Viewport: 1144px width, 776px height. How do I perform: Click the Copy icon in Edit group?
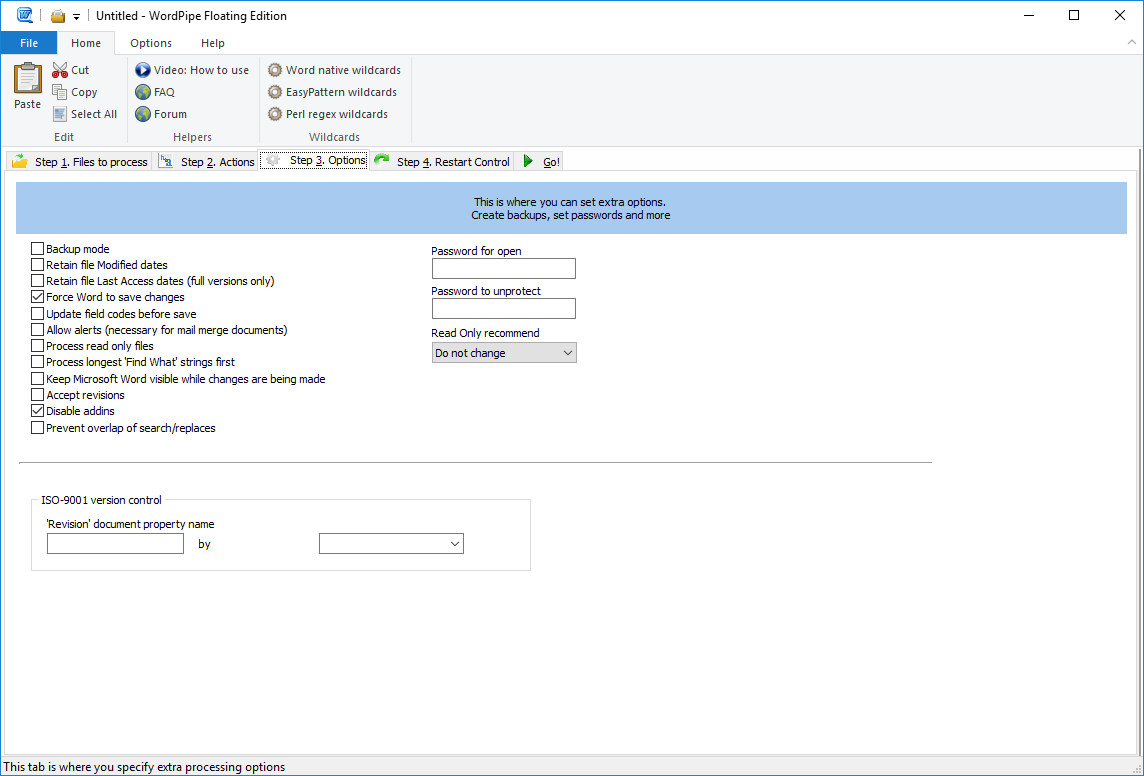pos(60,92)
